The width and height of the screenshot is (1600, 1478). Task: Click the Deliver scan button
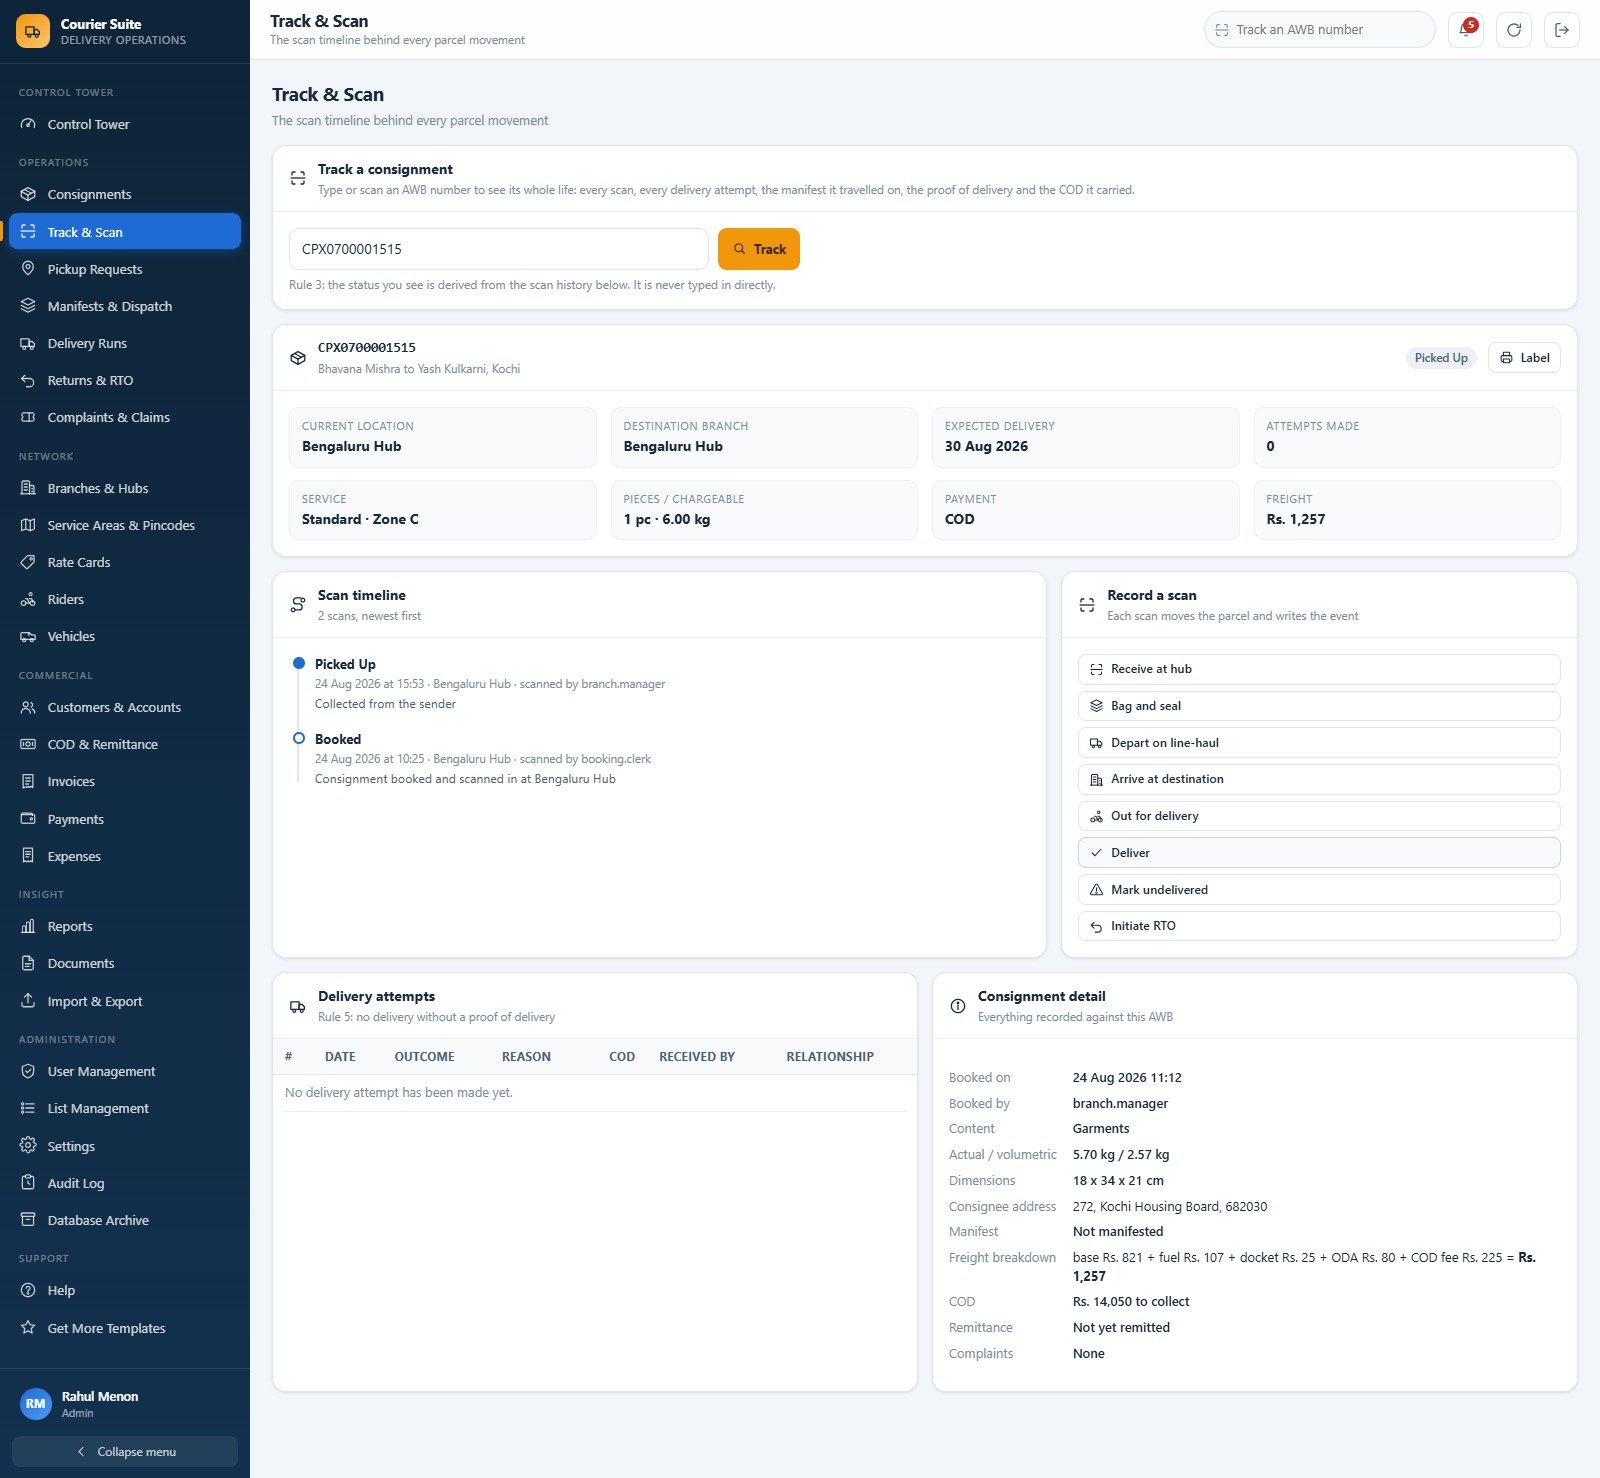[1319, 853]
